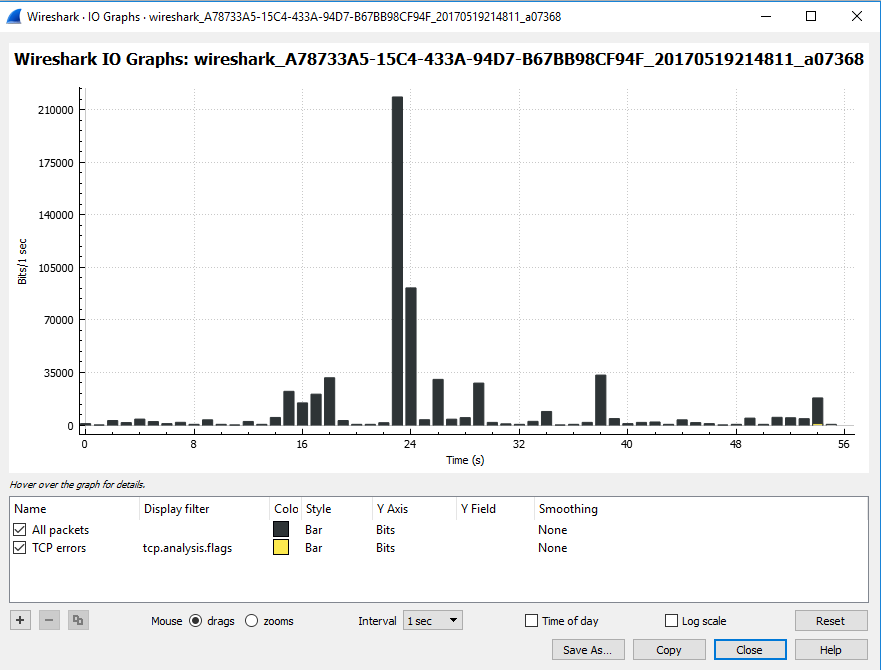Click the 'Time (s)' x-axis label

click(465, 460)
